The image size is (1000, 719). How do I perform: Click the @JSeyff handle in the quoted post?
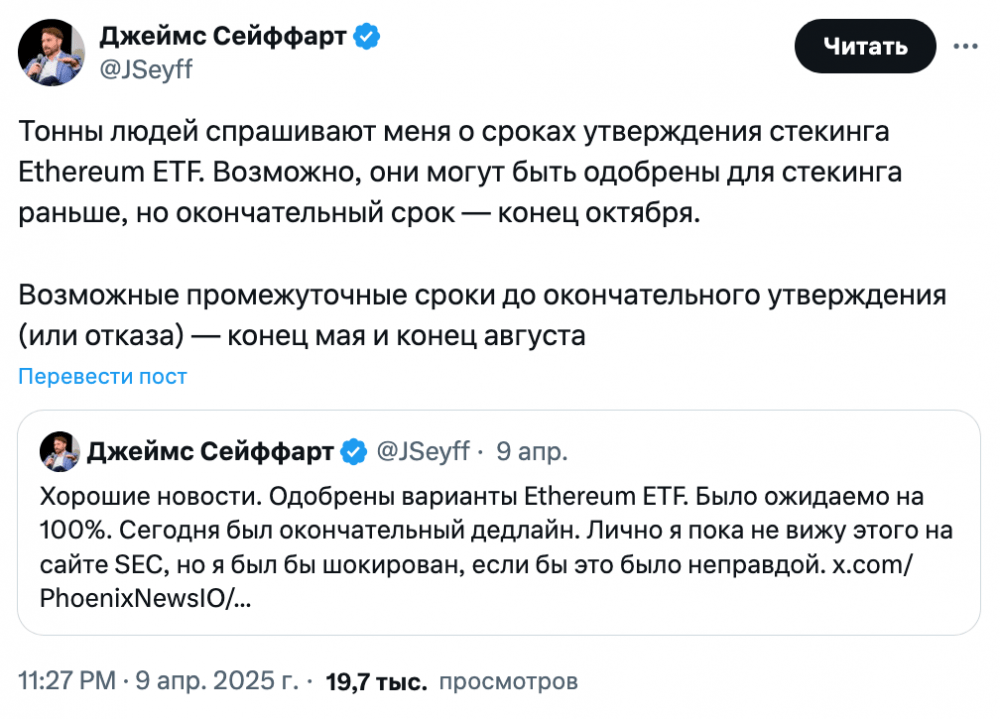(x=422, y=452)
